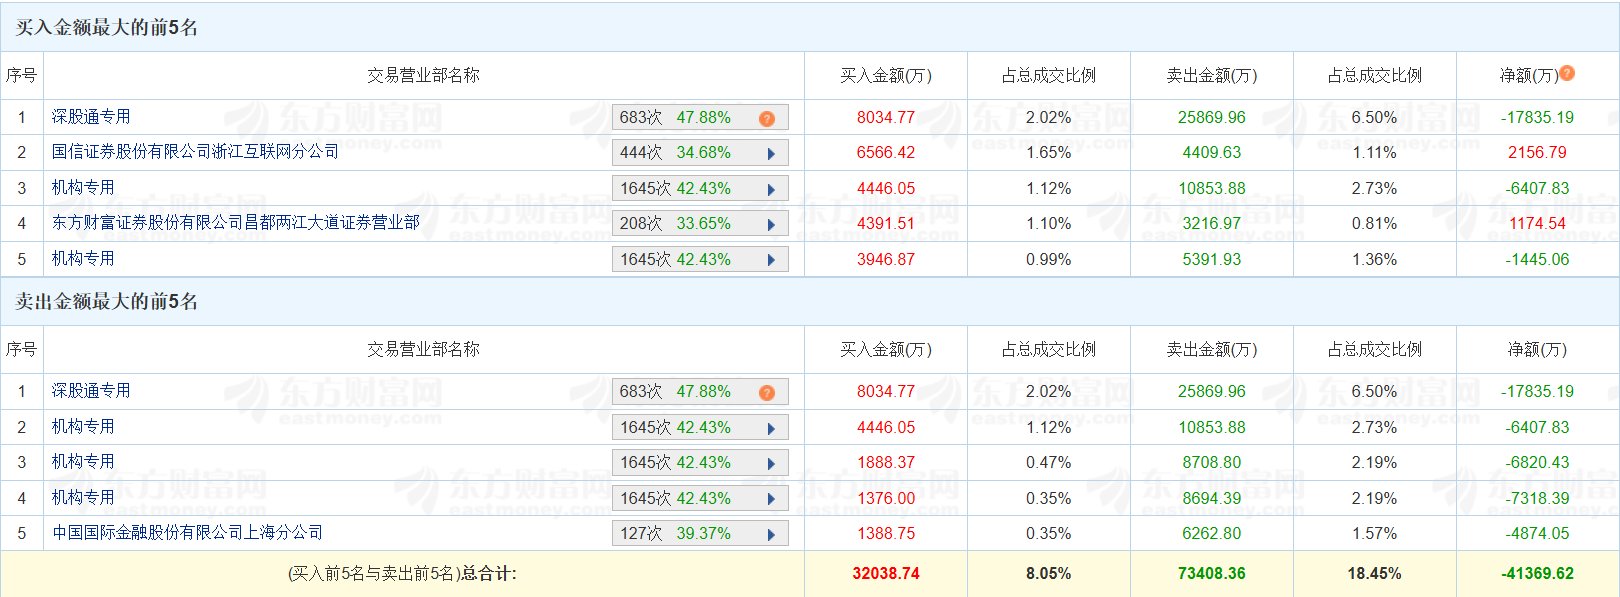
Task: Open 中国国际金融股份有限公司上海分公司 link
Action: [187, 533]
